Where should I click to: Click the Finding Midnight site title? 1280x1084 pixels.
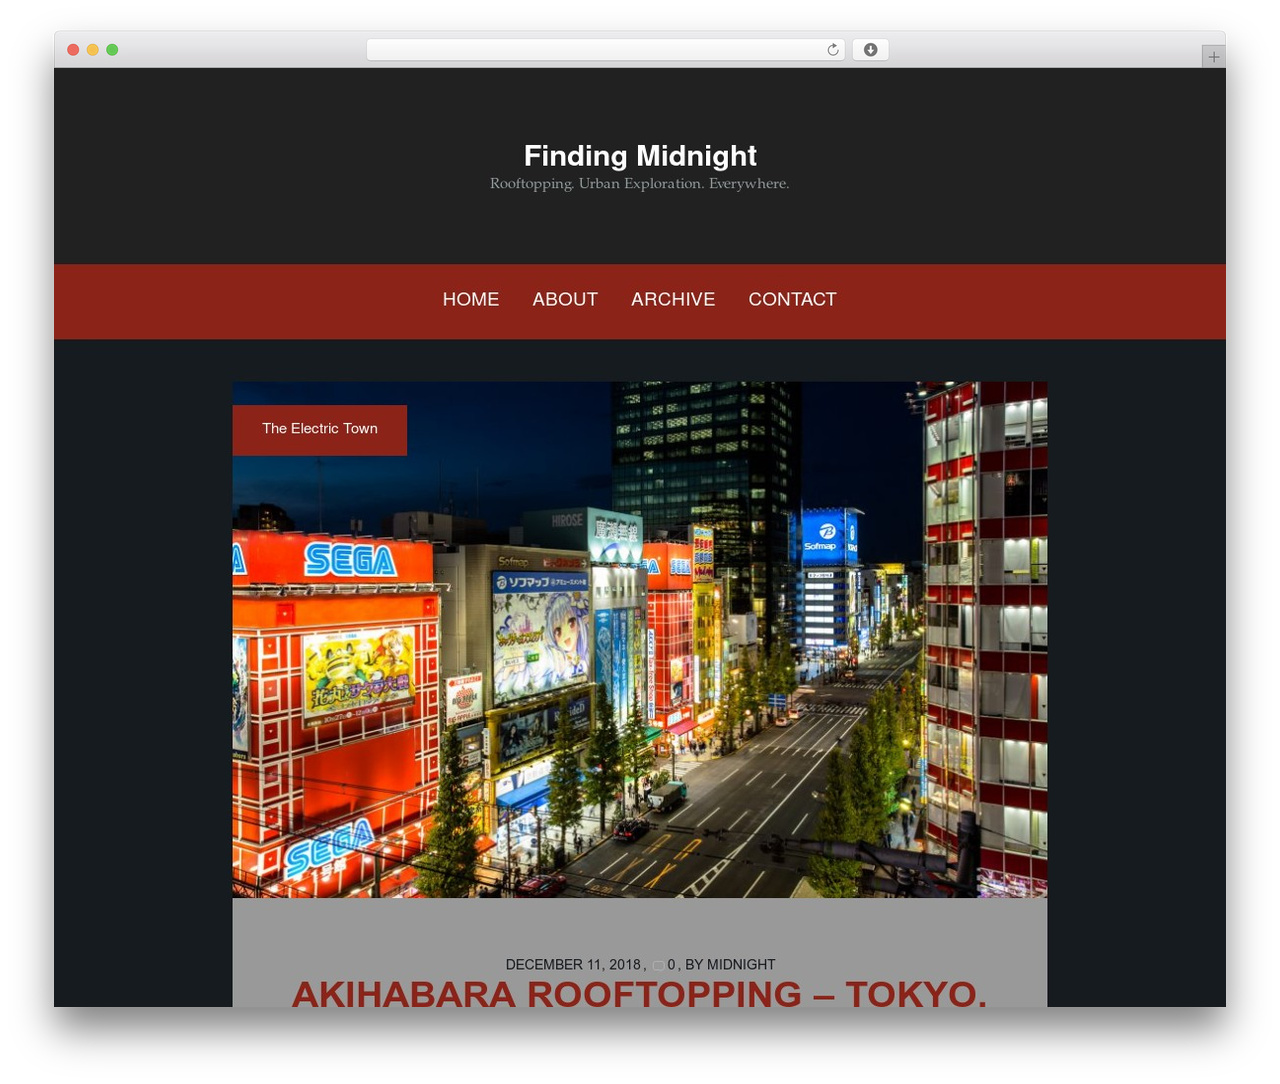click(x=640, y=156)
